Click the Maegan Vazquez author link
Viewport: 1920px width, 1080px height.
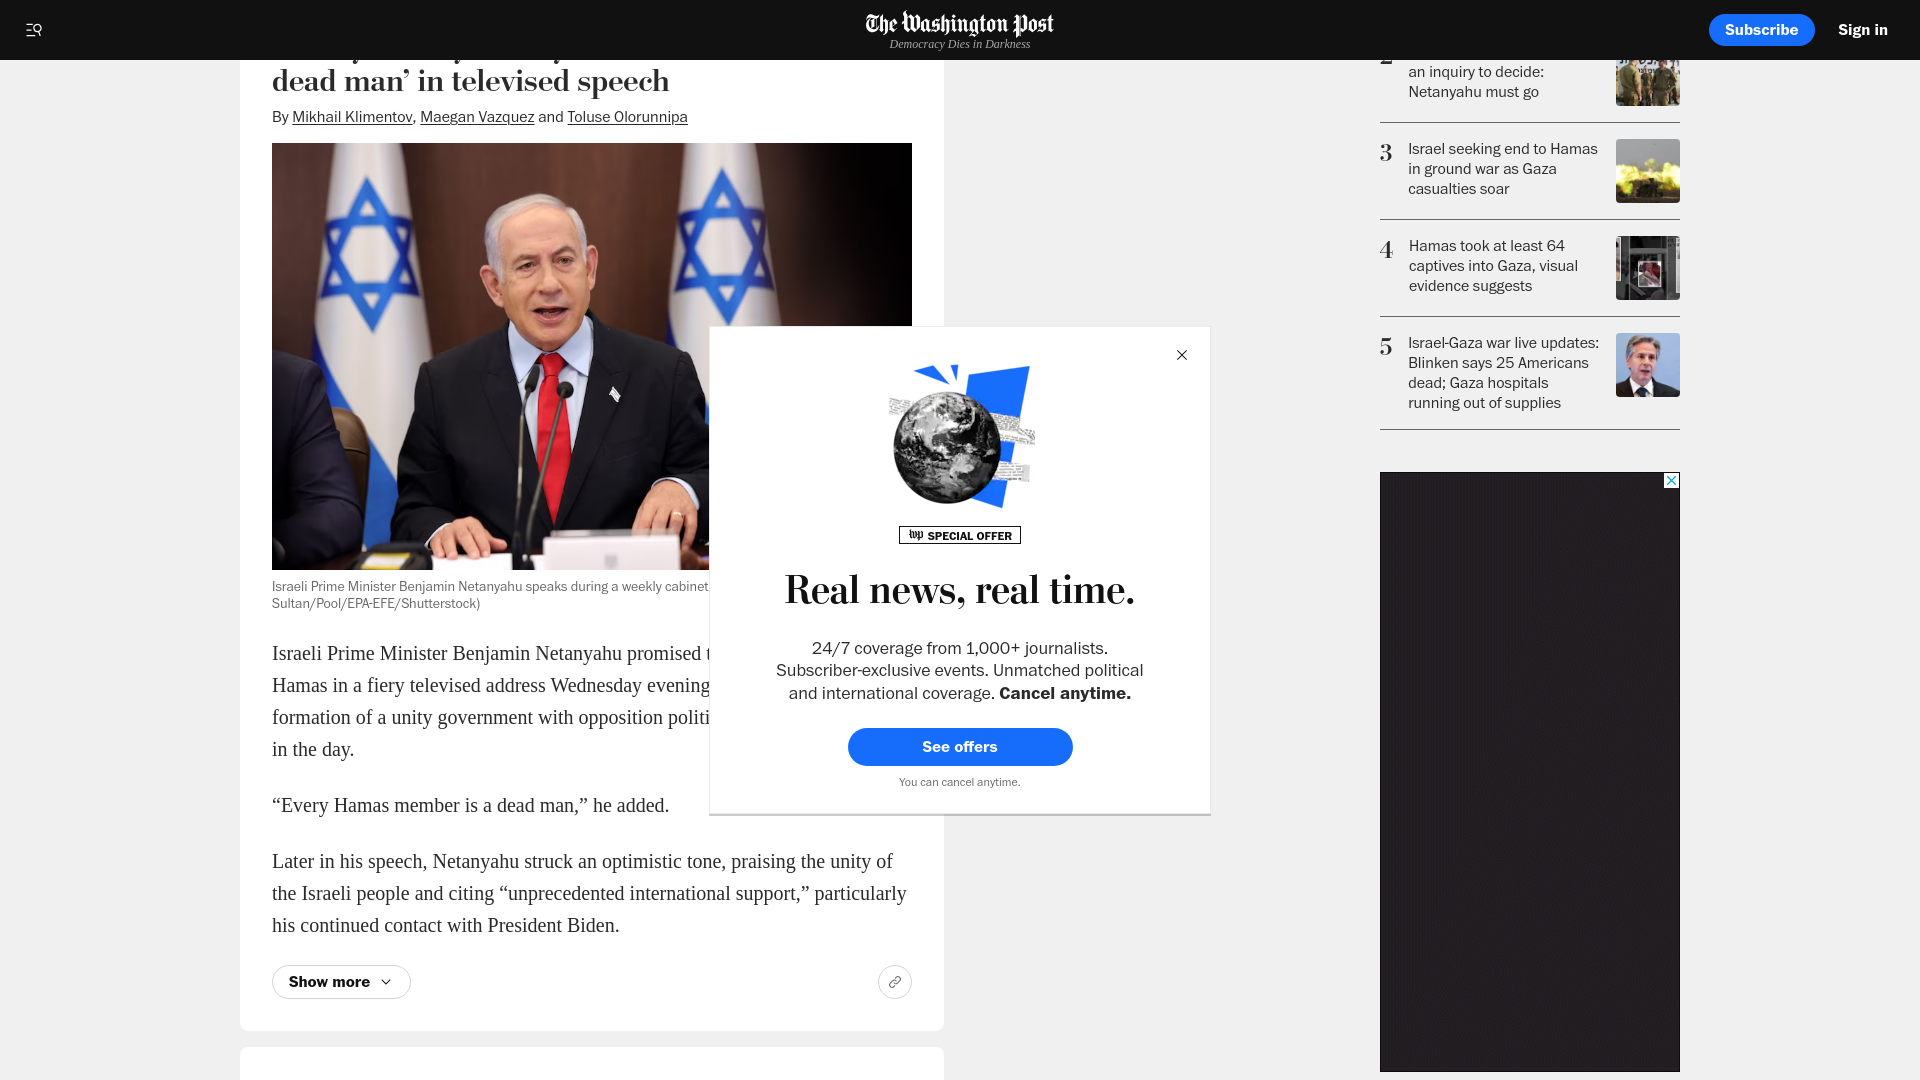(477, 117)
